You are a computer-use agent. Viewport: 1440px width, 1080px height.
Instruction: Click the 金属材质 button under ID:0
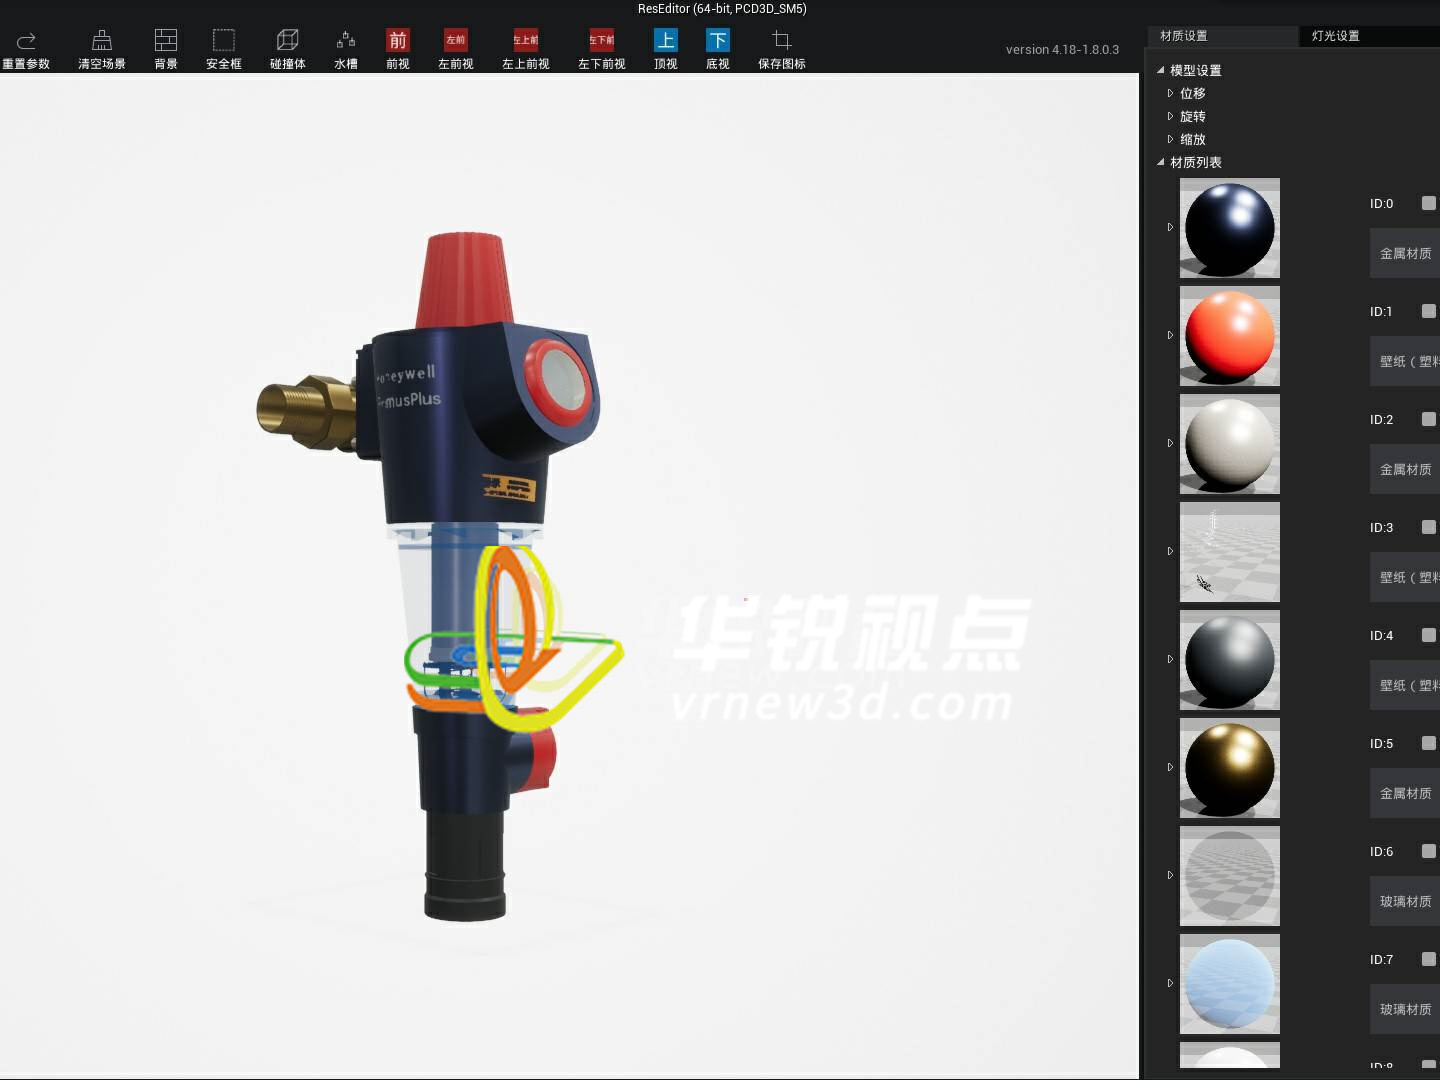[x=1404, y=253]
